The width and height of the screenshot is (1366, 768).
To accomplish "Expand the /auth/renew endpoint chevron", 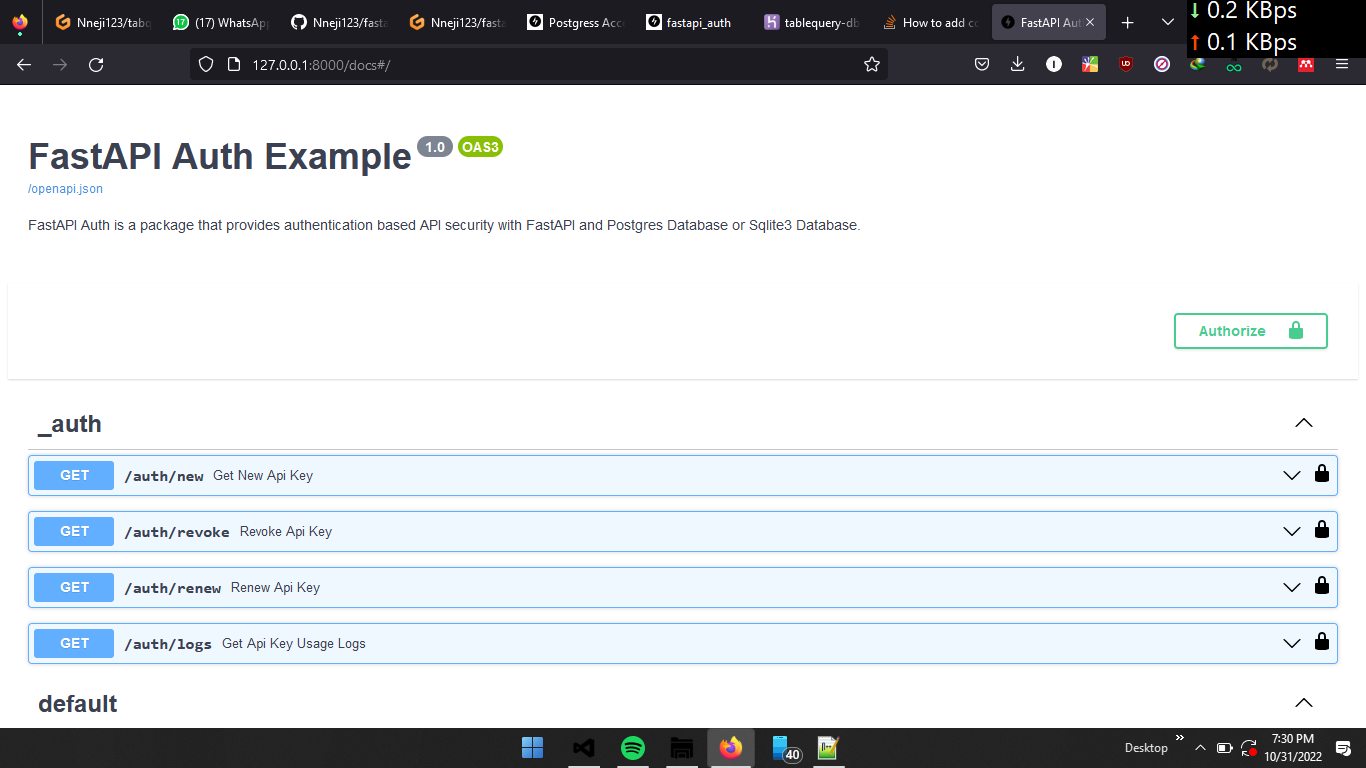I will (x=1292, y=587).
